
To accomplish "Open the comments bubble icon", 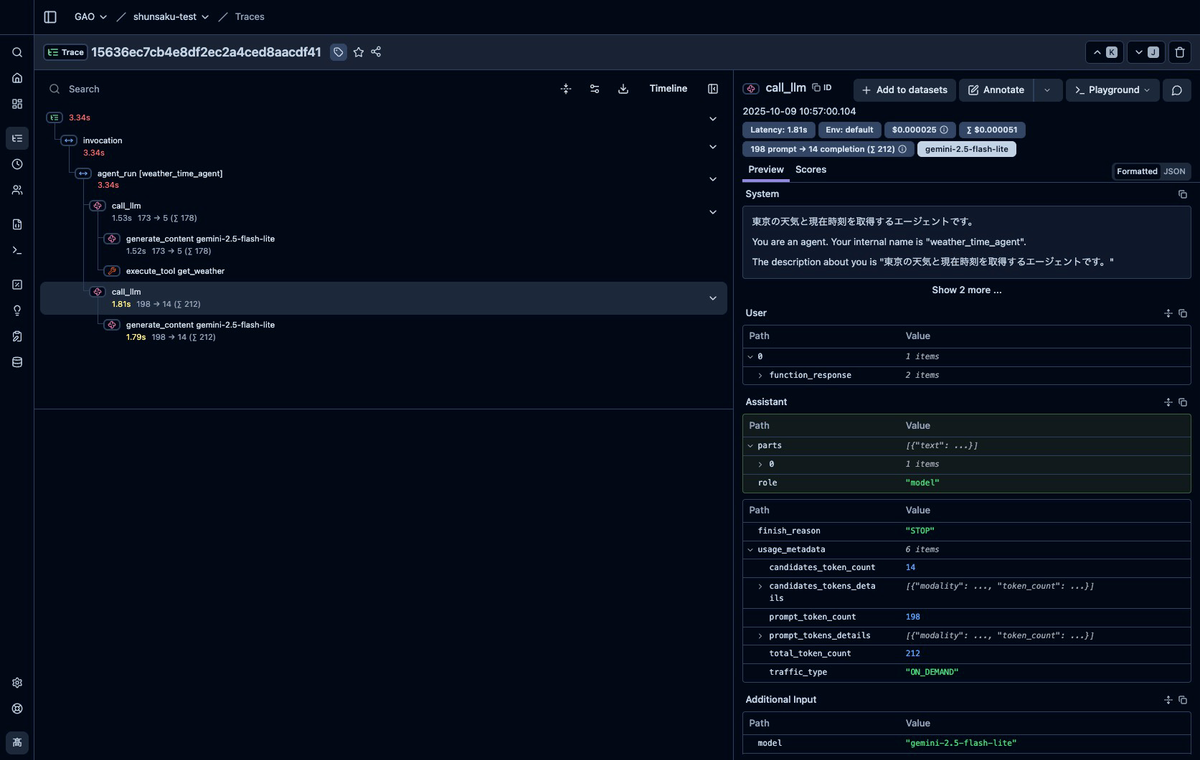I will 1177,90.
